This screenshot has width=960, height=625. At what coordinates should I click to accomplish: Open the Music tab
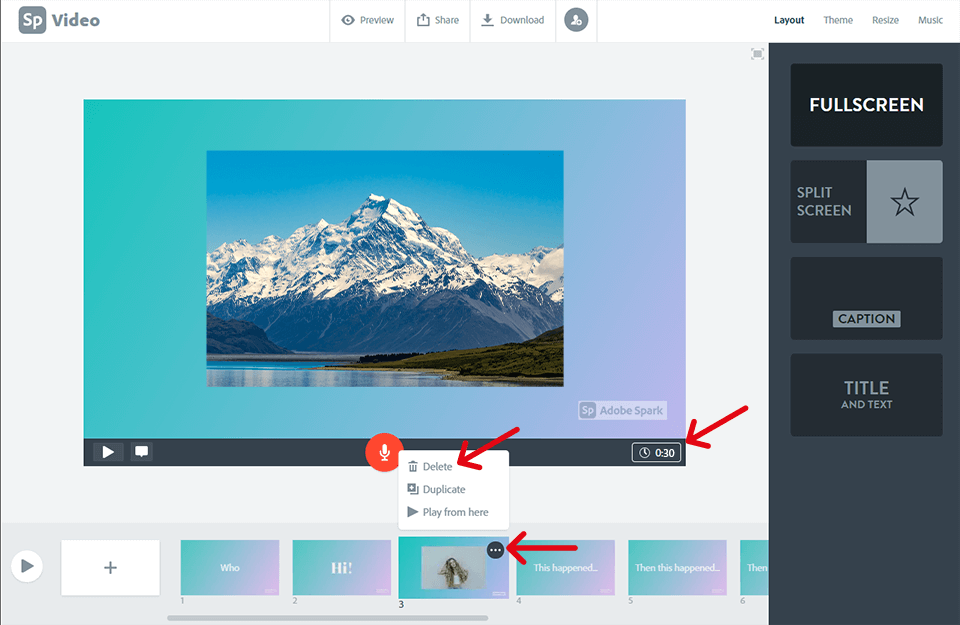click(930, 20)
